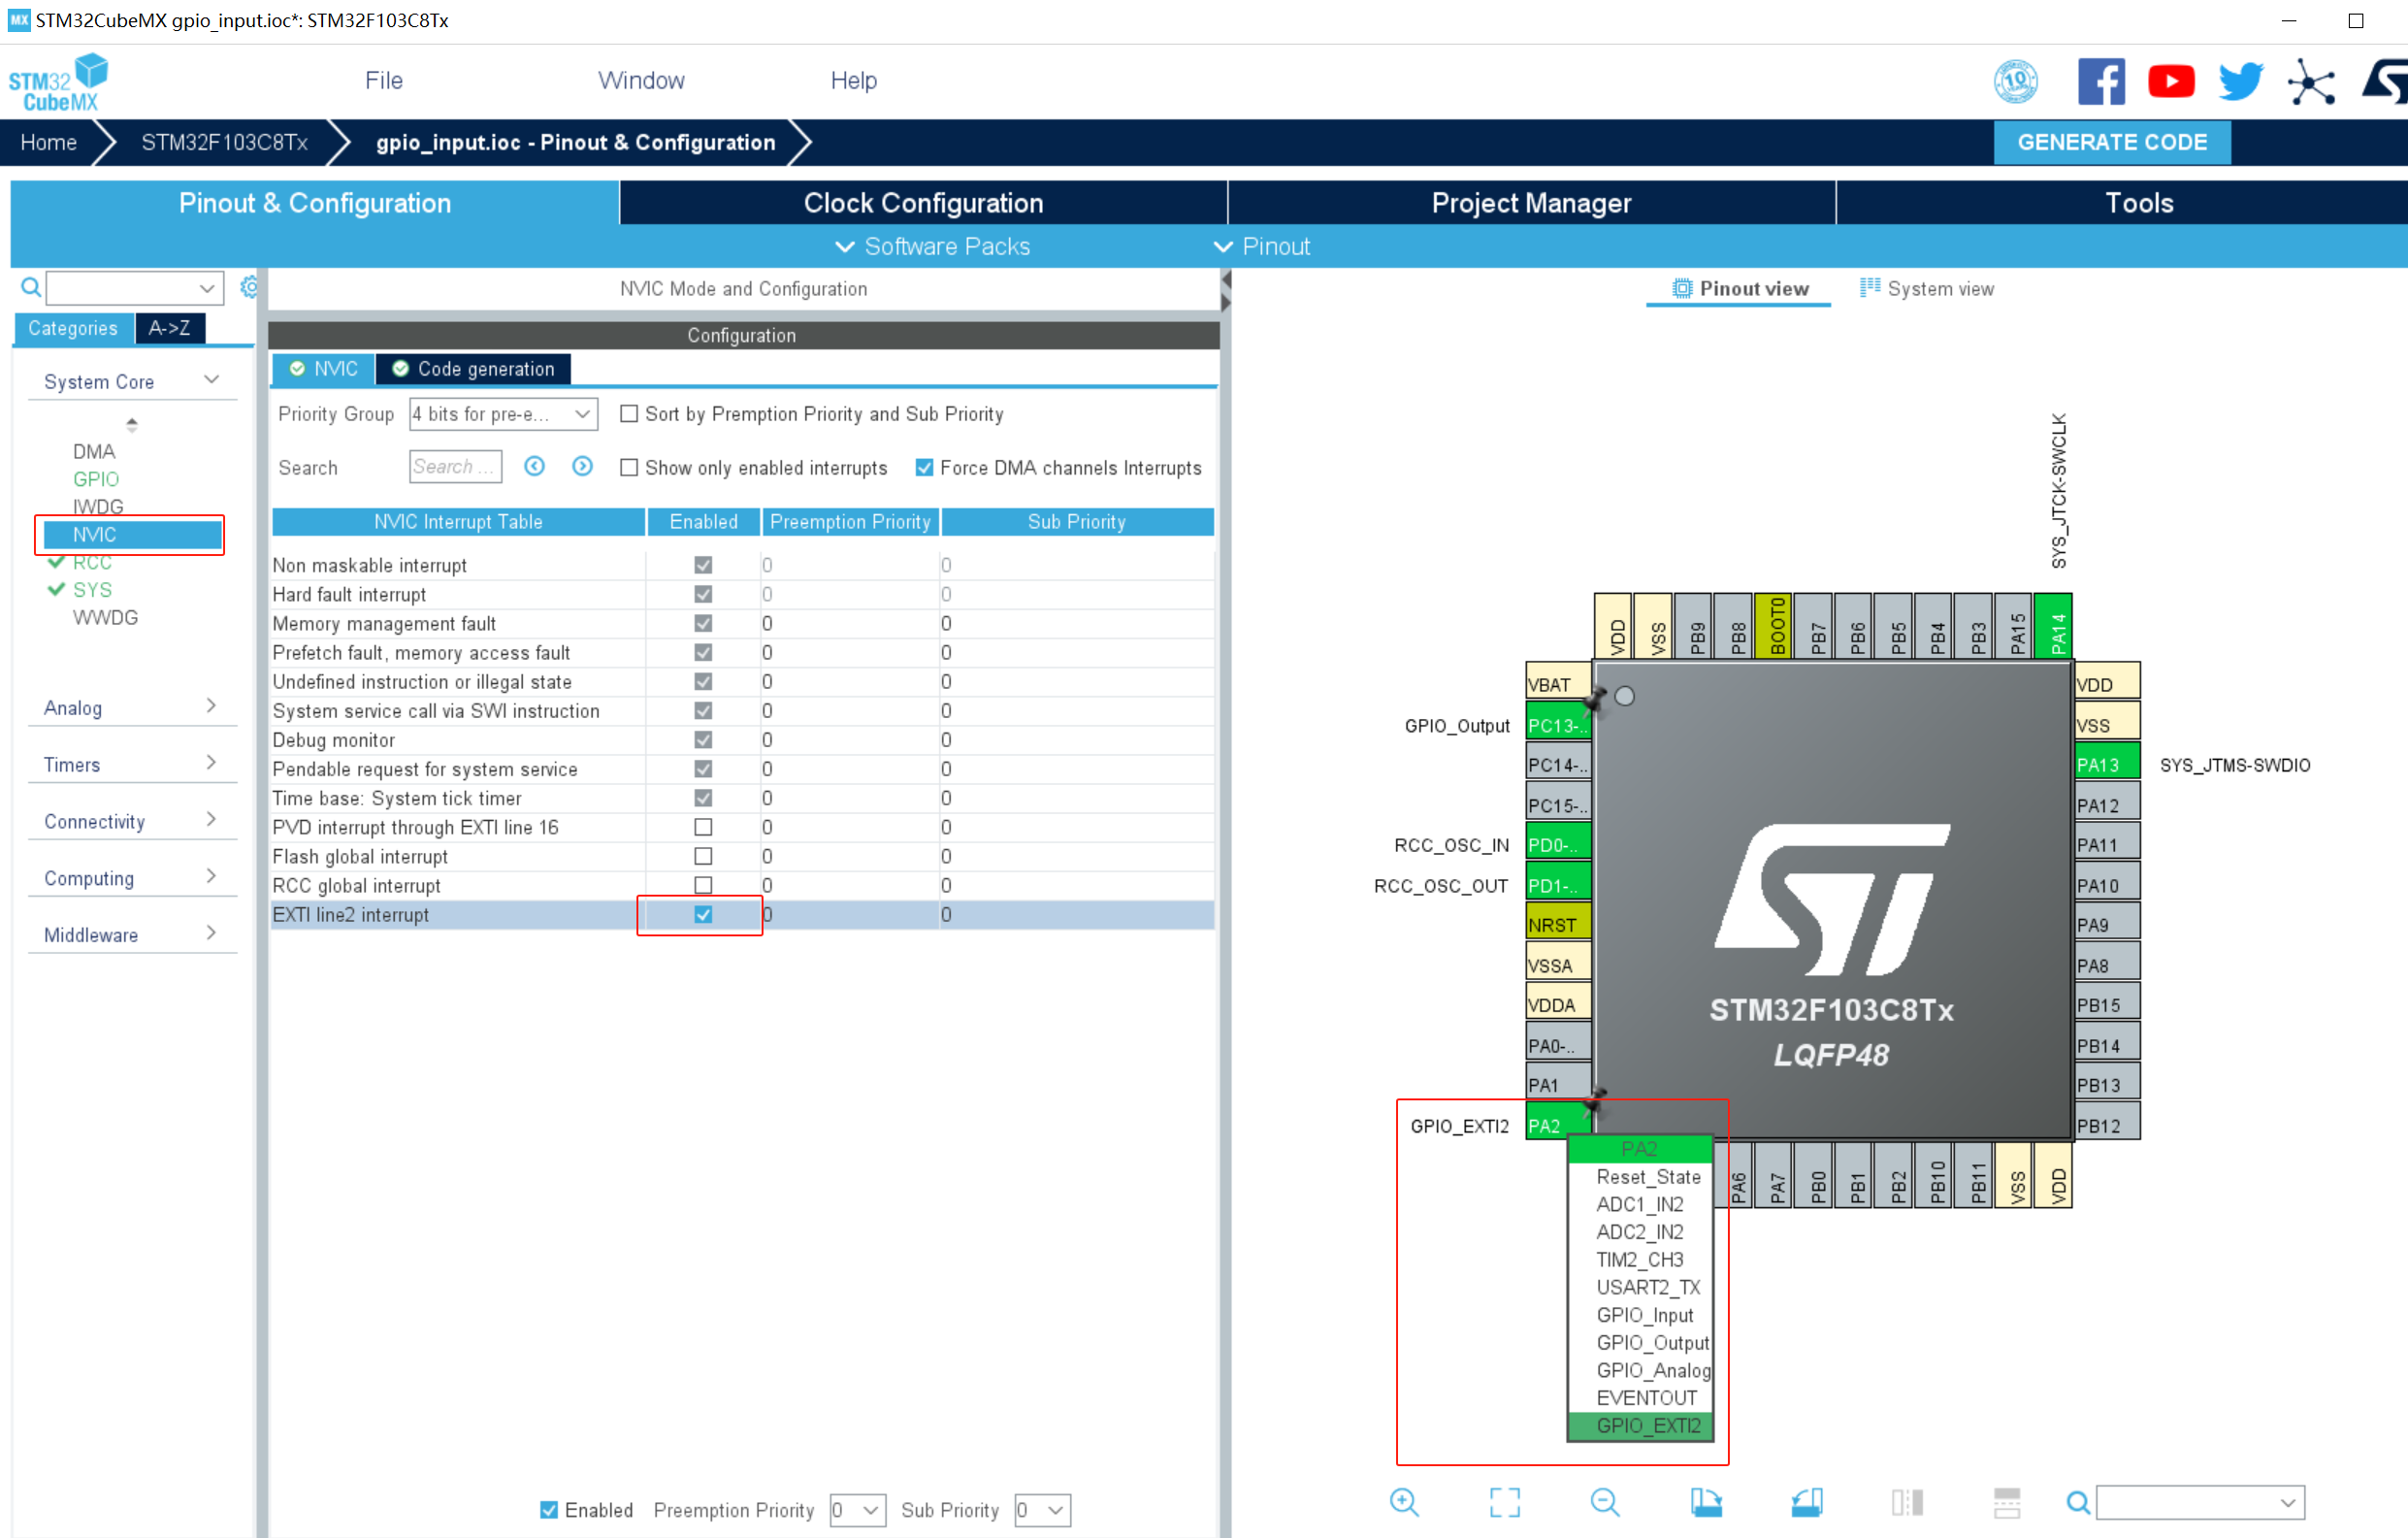Switch to the Clock Configuration tab
Screen dimensions: 2408x1538
923,203
